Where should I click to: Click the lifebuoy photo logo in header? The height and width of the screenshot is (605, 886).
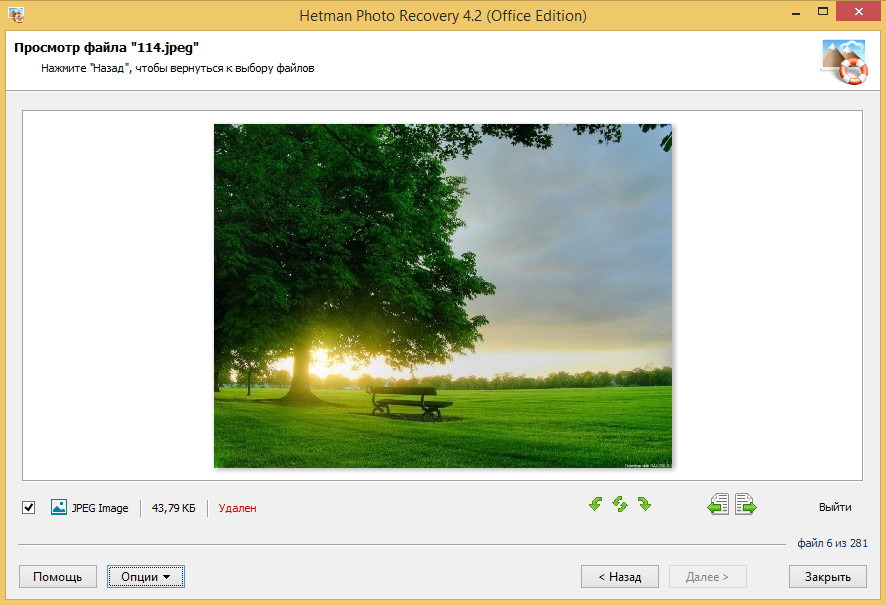click(x=844, y=62)
